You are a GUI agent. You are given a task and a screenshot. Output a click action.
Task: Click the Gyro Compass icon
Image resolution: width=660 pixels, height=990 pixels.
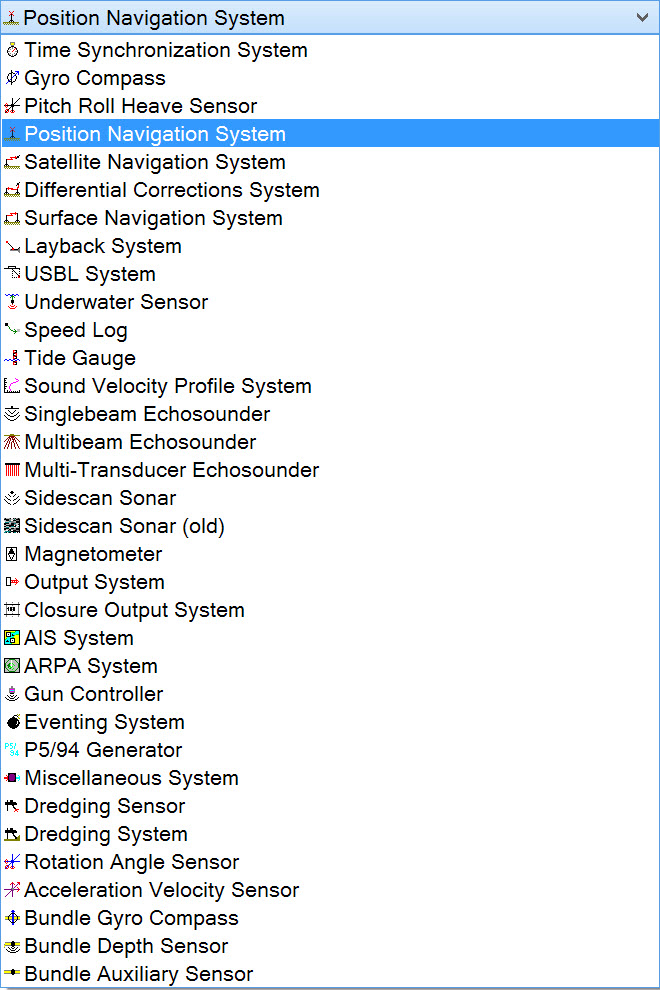(x=12, y=78)
